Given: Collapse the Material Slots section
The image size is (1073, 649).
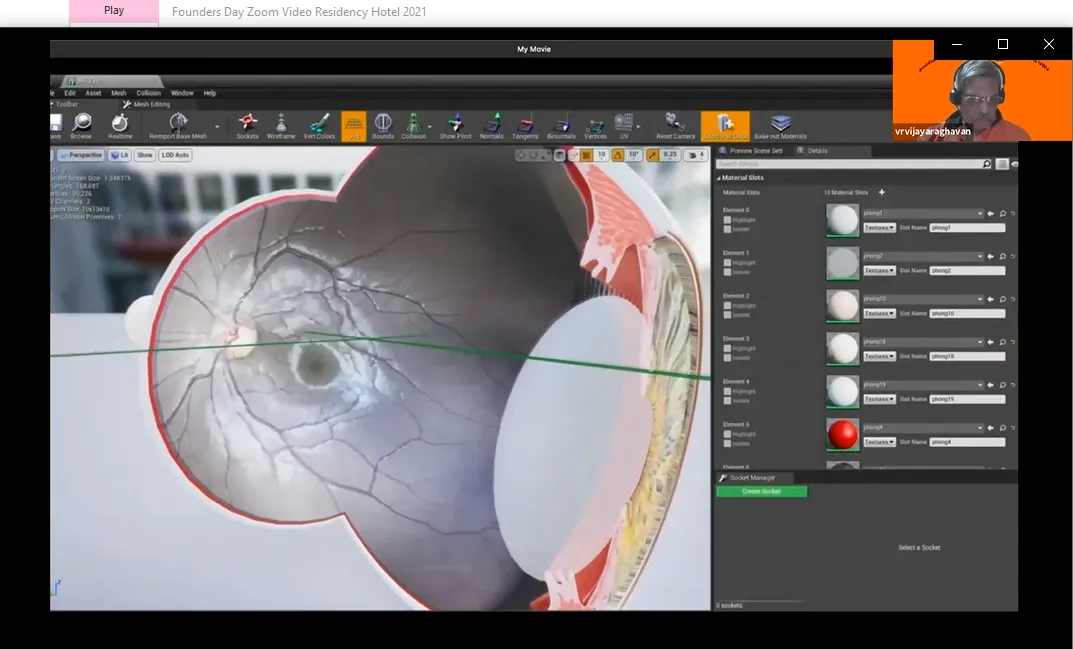Looking at the screenshot, I should 719,178.
